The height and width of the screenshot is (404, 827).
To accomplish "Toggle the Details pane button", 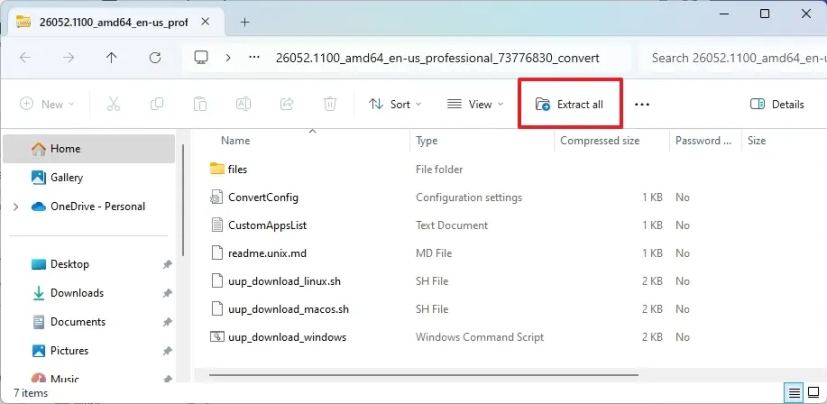I will click(x=777, y=104).
